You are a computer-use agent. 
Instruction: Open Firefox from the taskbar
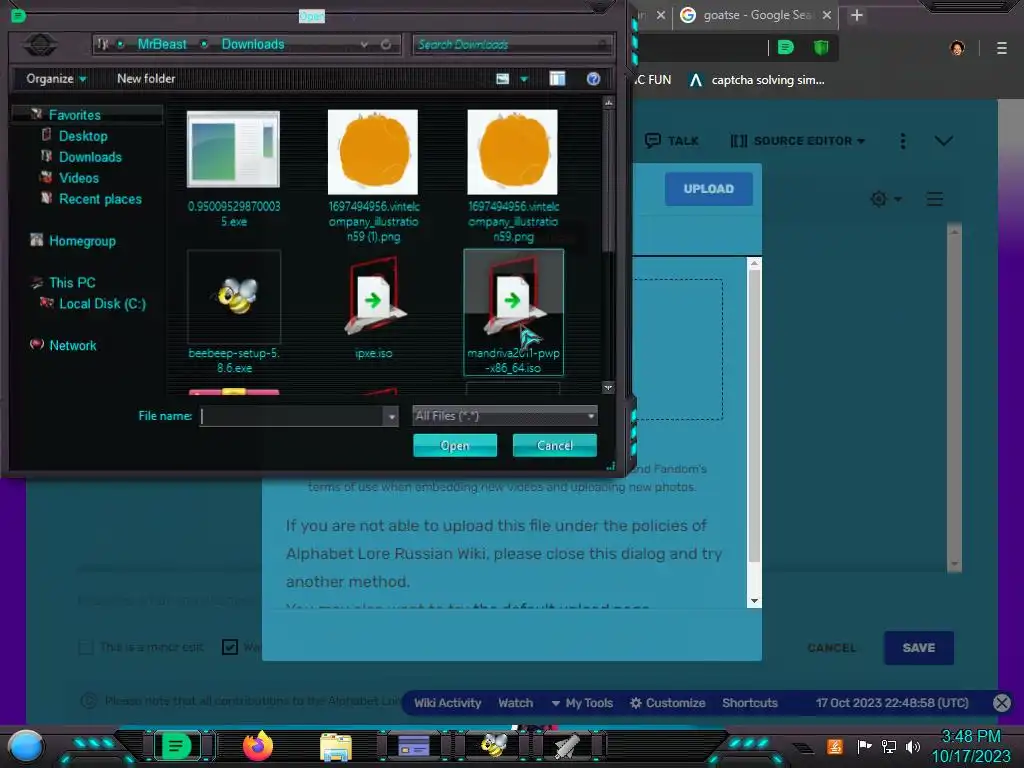coord(257,746)
